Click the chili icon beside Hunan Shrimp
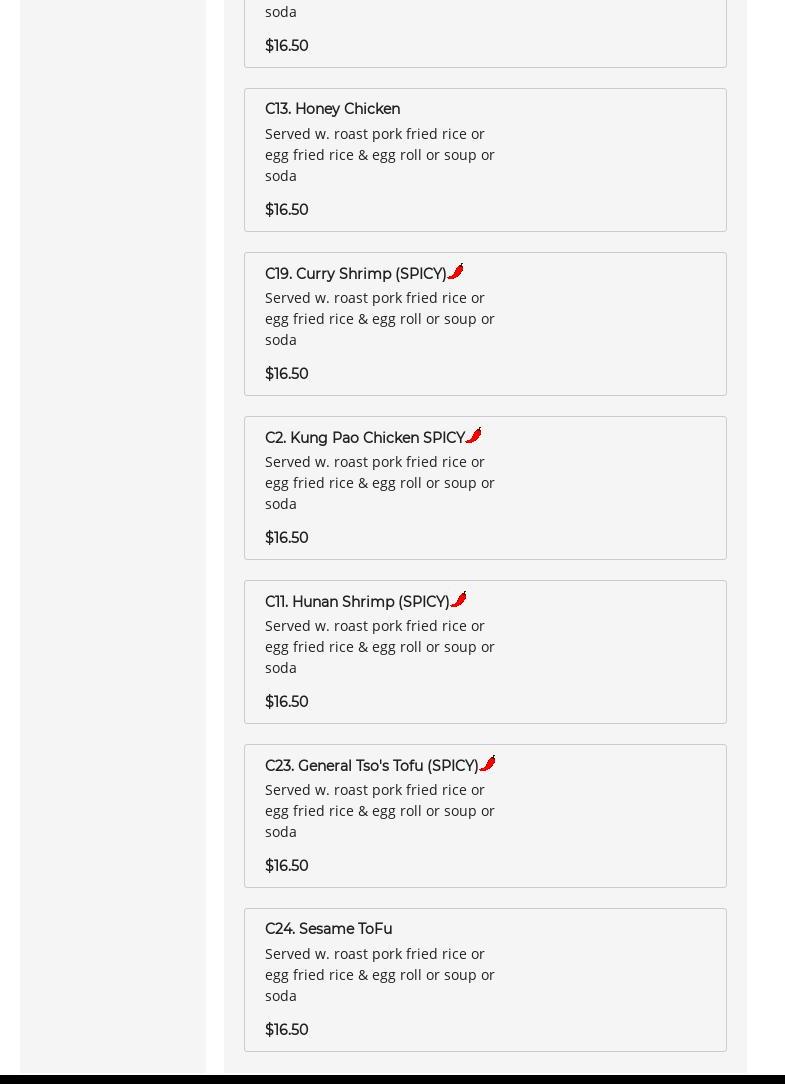This screenshot has height=1084, width=785. 459,600
